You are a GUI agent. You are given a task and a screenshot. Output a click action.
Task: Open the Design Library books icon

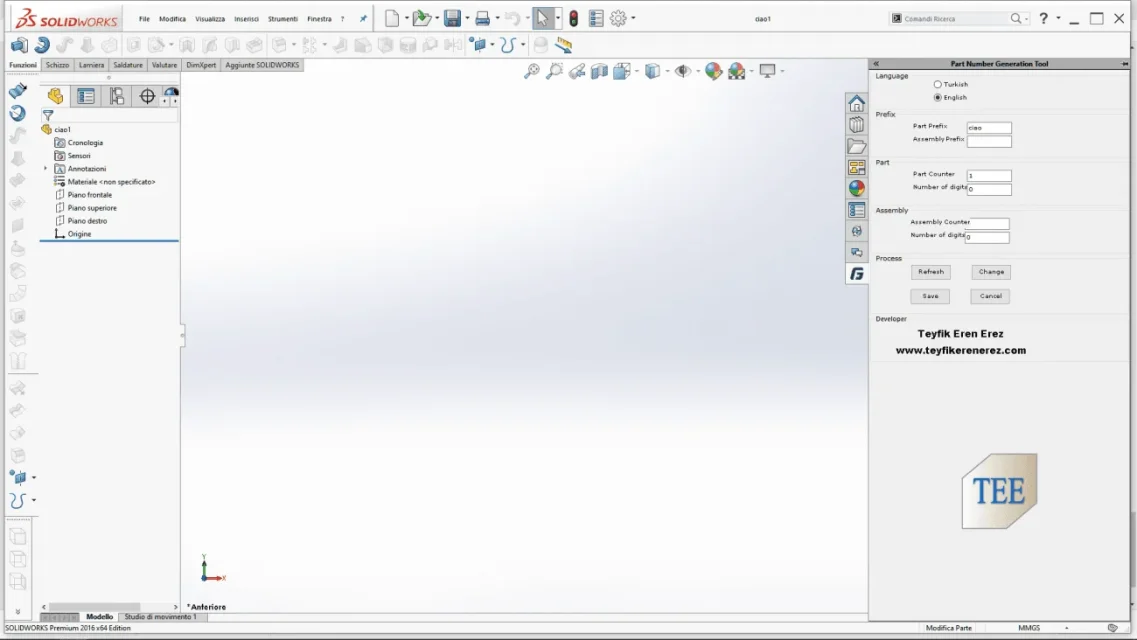click(856, 125)
